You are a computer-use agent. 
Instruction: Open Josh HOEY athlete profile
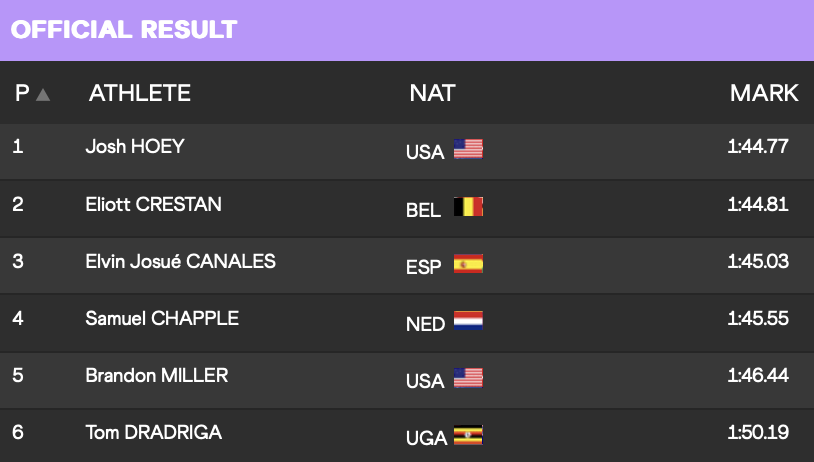point(135,146)
